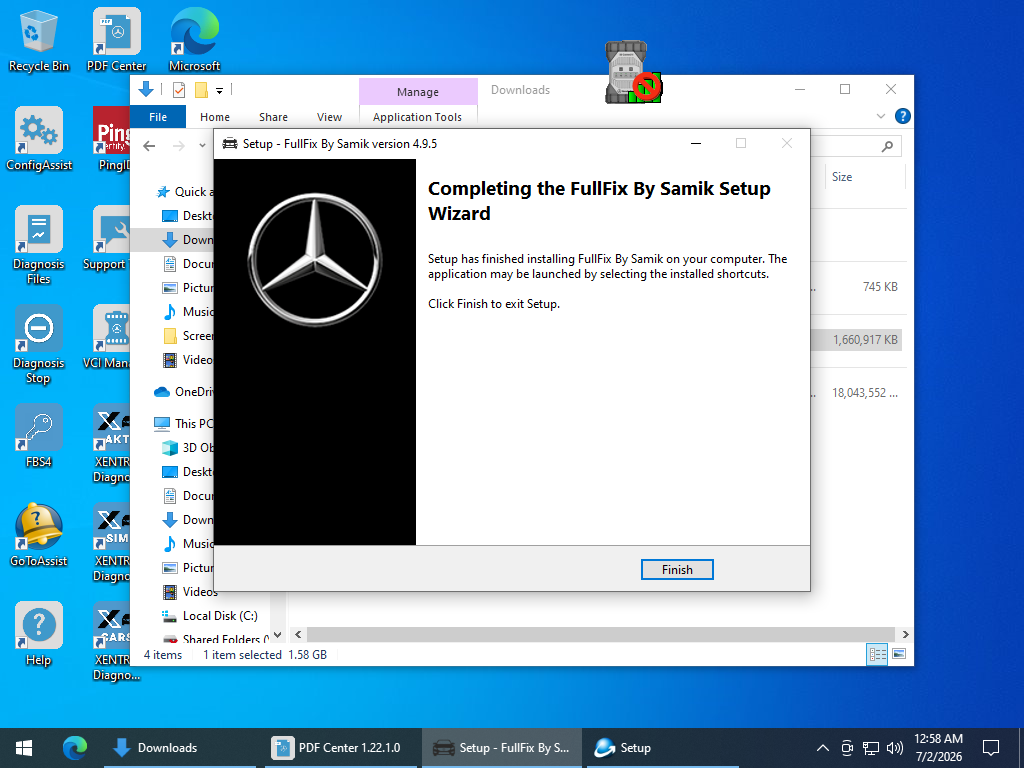
Task: Switch to details view layout icon
Action: click(x=877, y=654)
